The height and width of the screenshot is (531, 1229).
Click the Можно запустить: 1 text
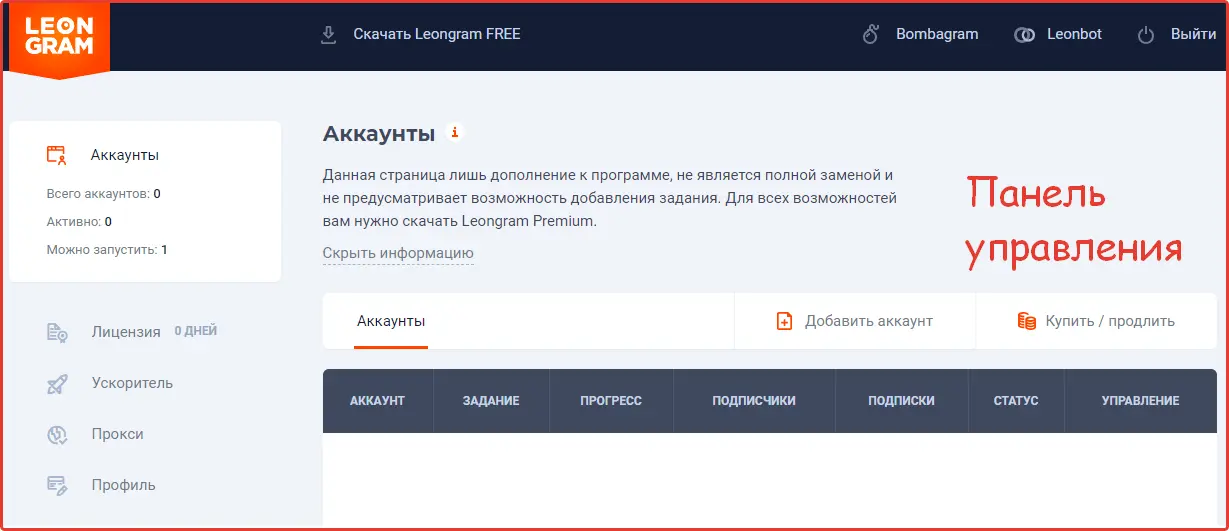pyautogui.click(x=107, y=250)
